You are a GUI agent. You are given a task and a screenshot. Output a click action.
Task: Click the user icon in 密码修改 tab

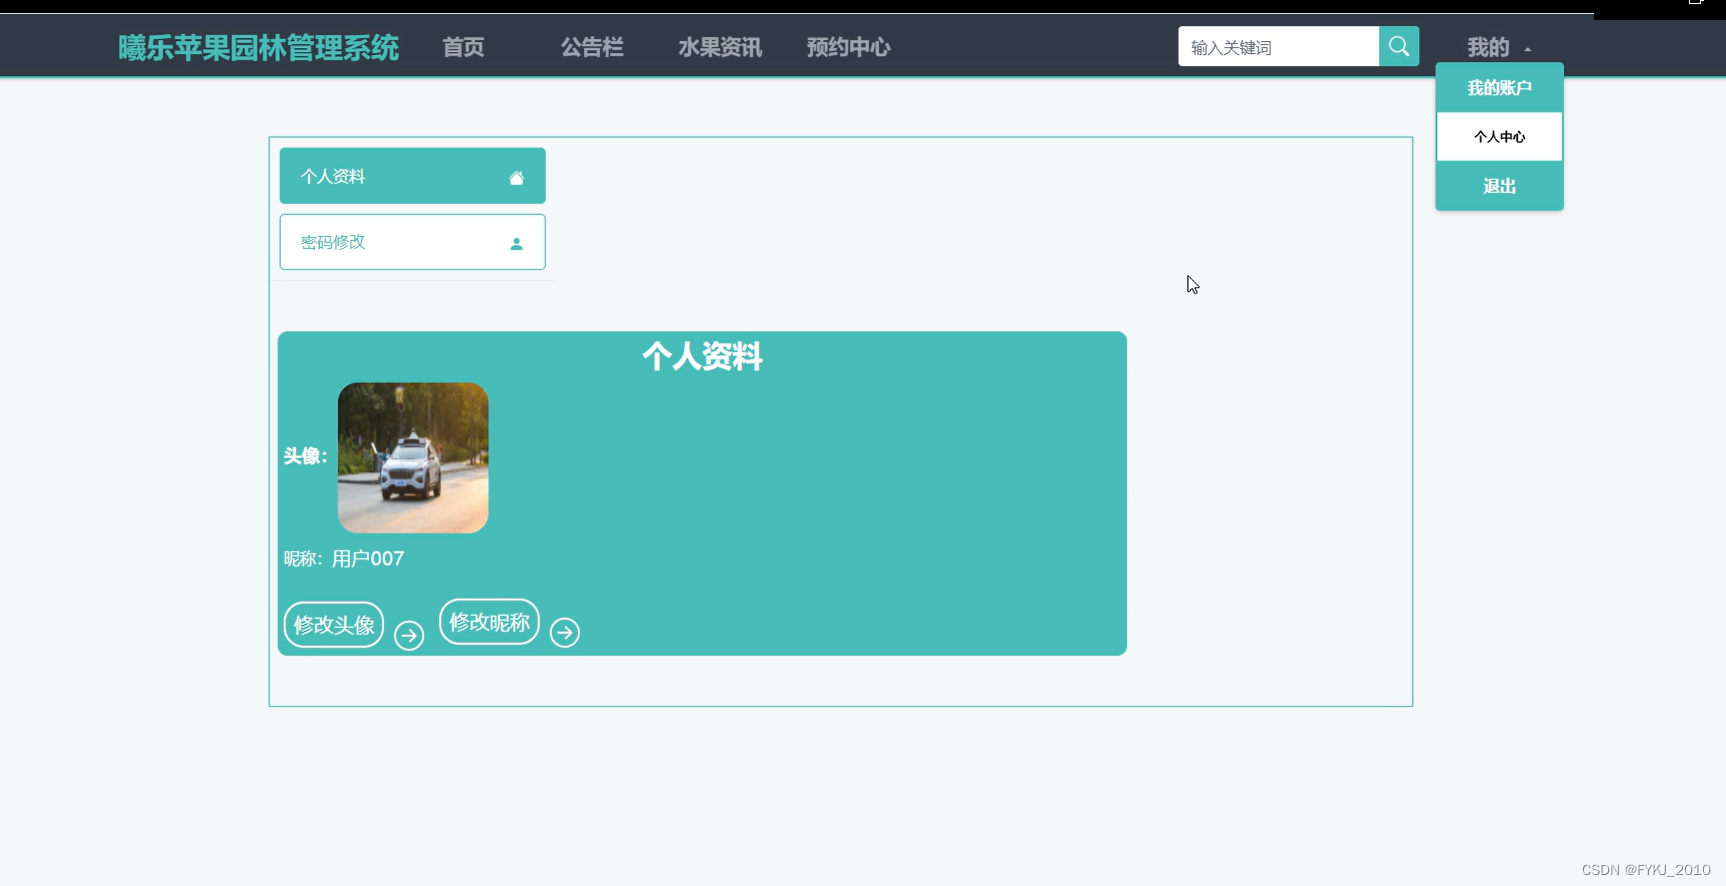(x=516, y=243)
